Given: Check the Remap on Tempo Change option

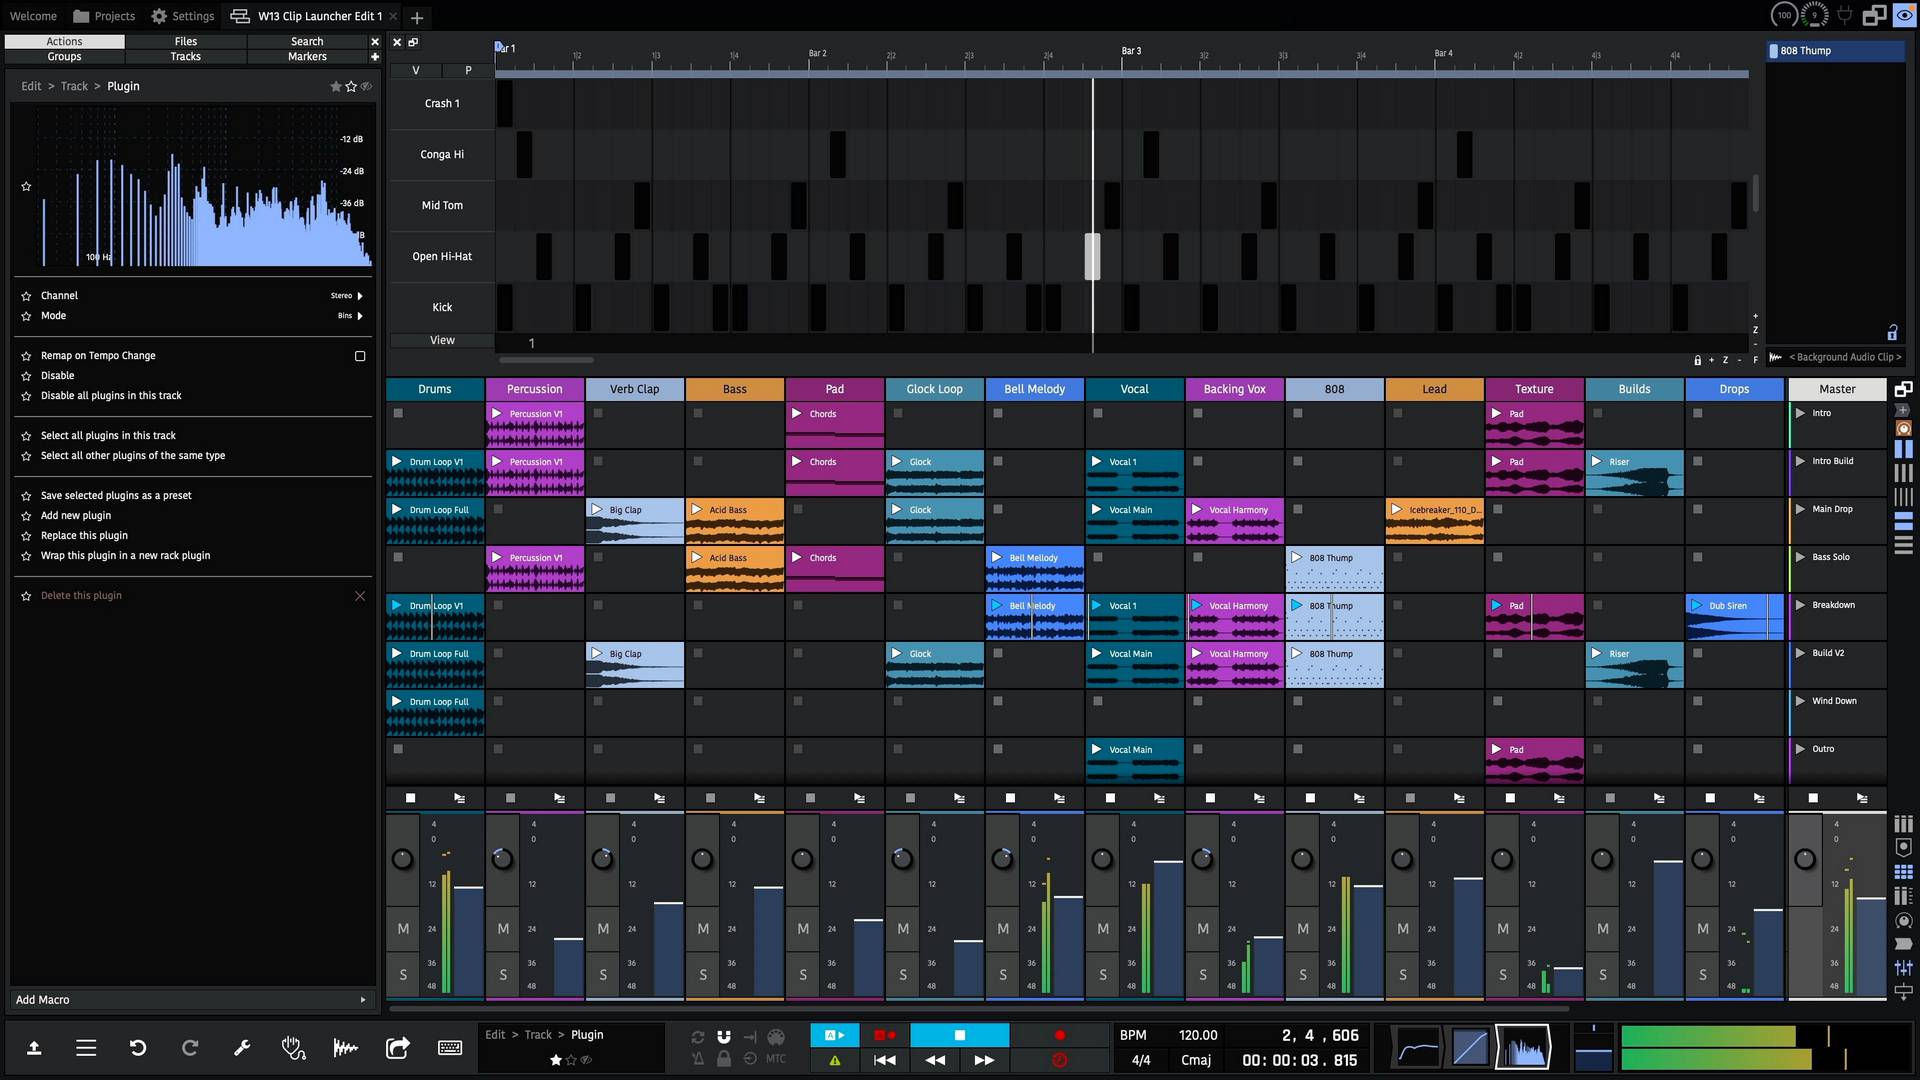Looking at the screenshot, I should click(359, 355).
